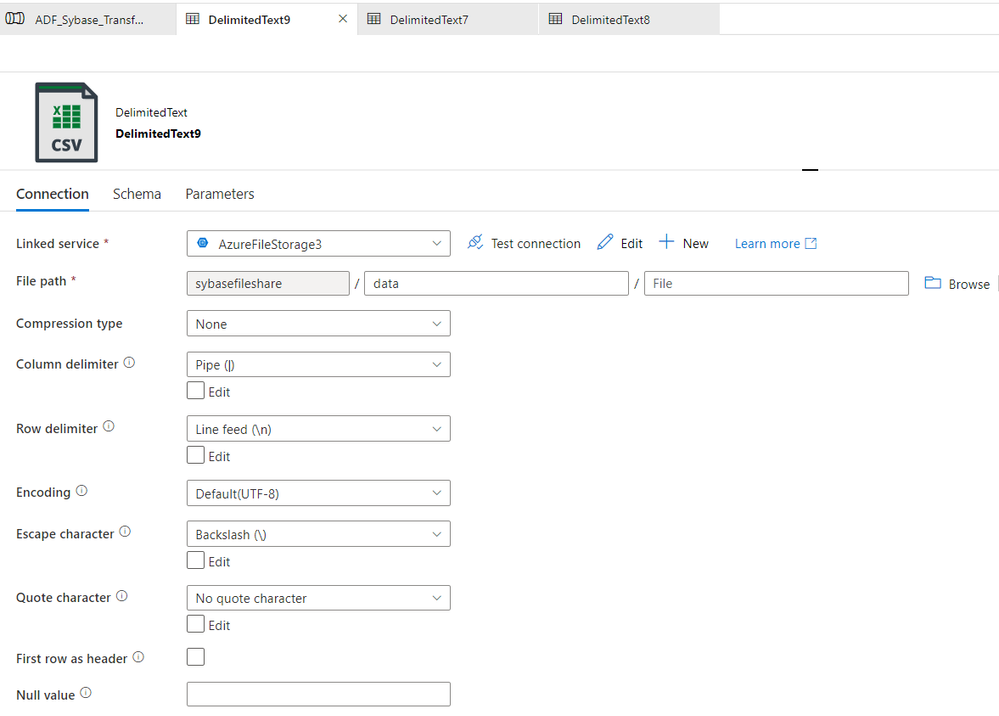Show info tooltip for Column delimiter
This screenshot has height=716, width=999.
click(129, 363)
